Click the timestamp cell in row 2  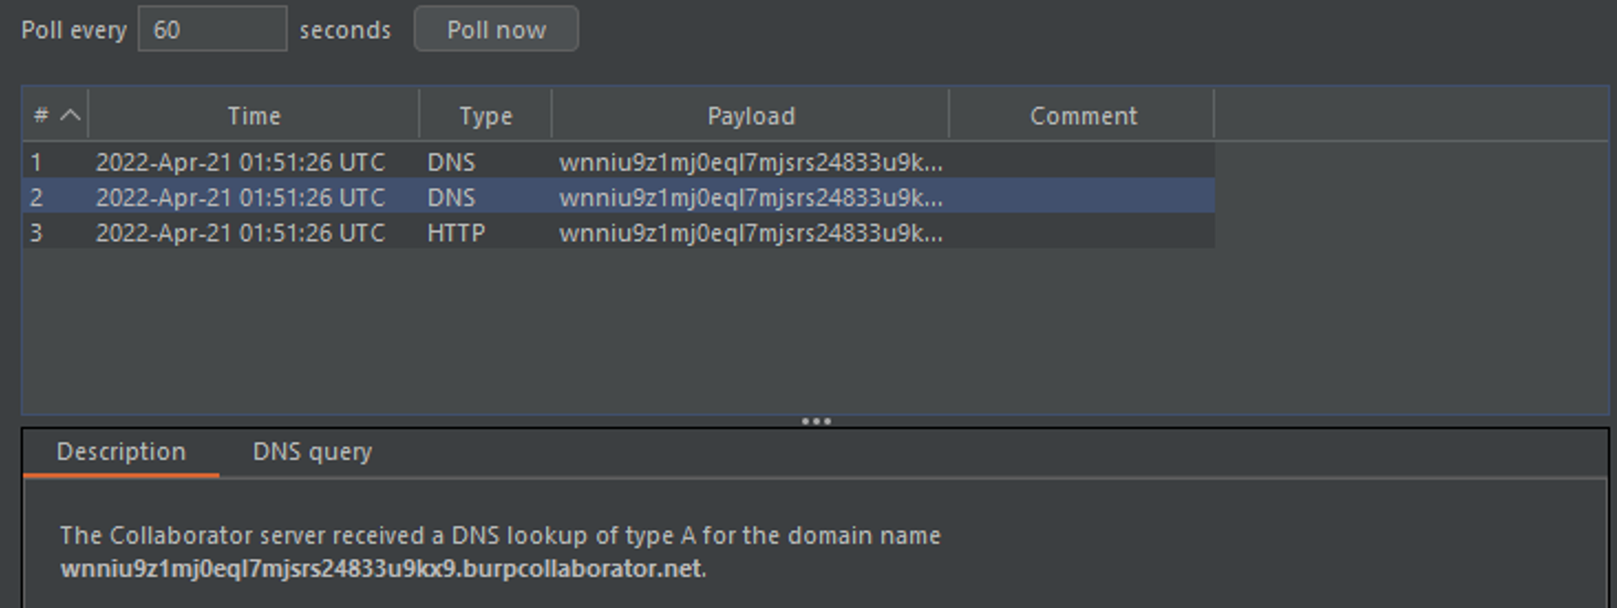[x=240, y=198]
